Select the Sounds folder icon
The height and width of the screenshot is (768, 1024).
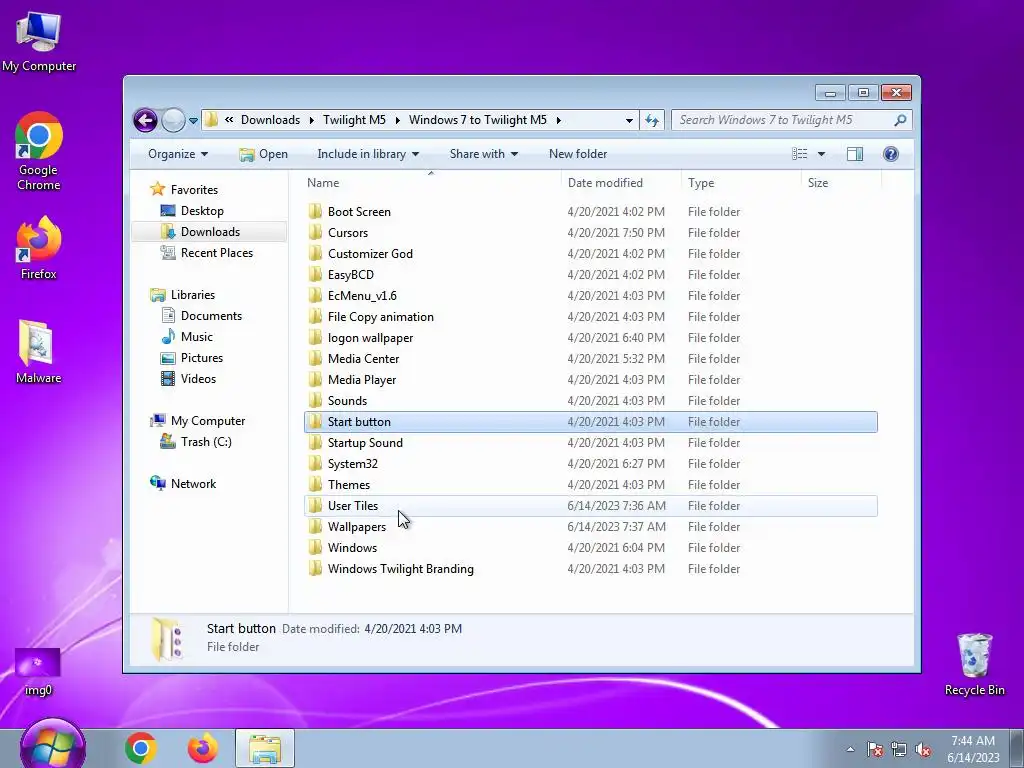click(x=315, y=400)
